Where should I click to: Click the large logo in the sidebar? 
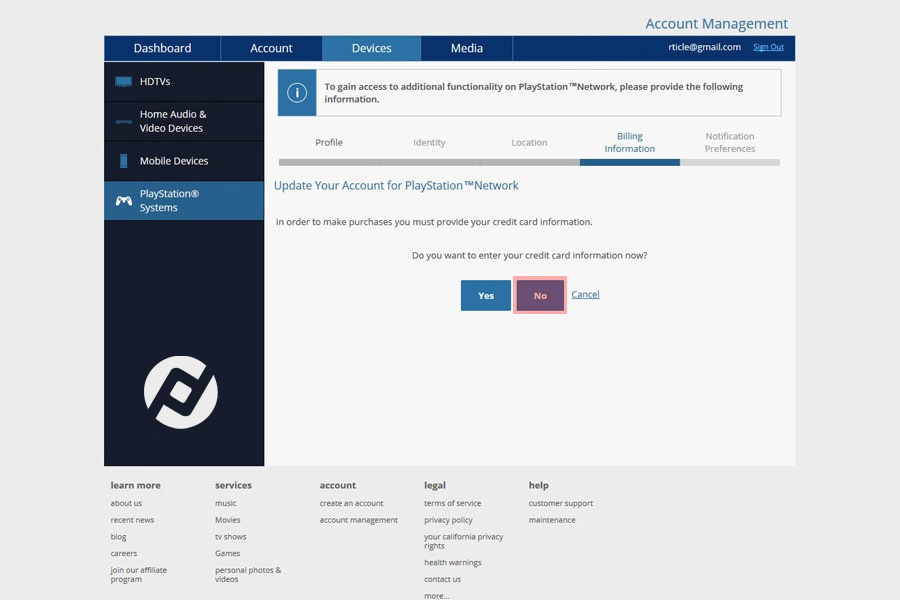pyautogui.click(x=181, y=392)
